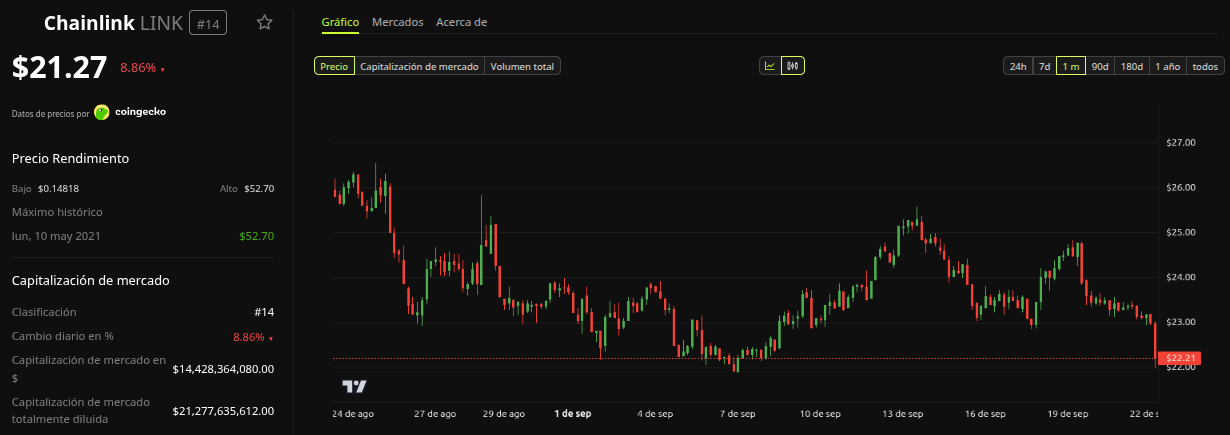This screenshot has width=1230, height=435.
Task: Set chart range to 1 m
Action: [1071, 66]
